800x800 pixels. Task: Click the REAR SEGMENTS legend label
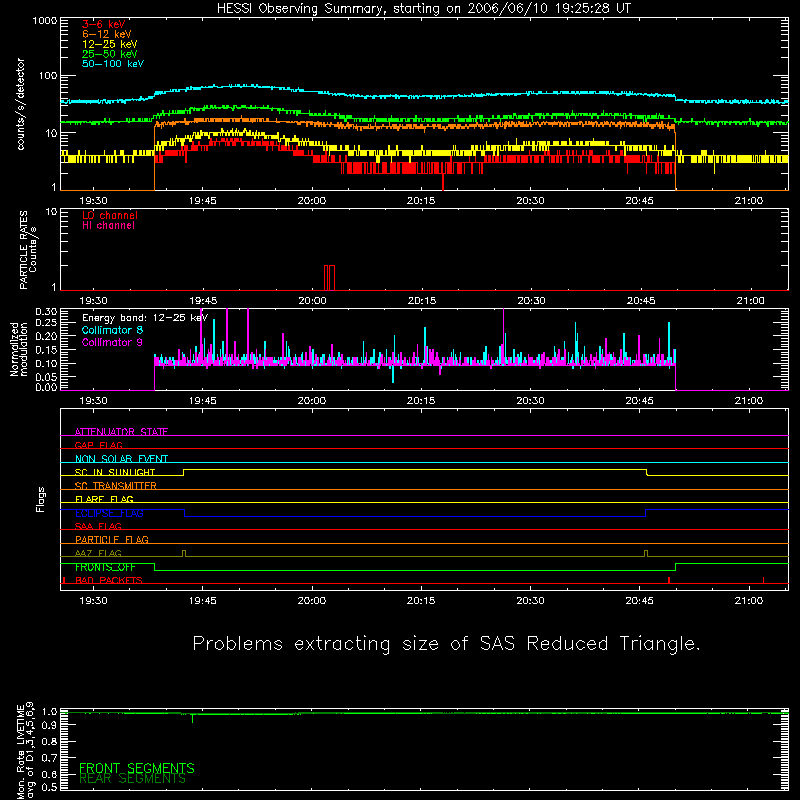(x=133, y=779)
